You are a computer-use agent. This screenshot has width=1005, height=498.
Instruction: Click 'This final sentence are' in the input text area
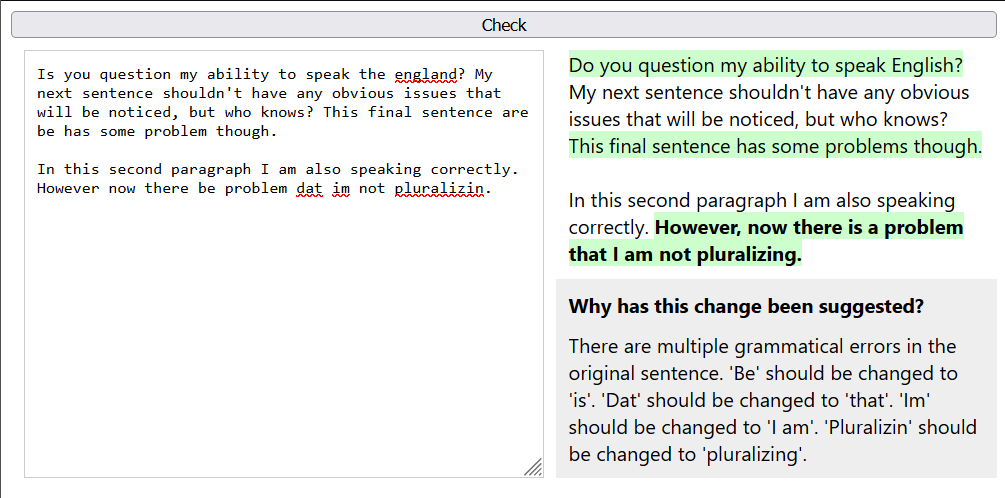click(426, 113)
